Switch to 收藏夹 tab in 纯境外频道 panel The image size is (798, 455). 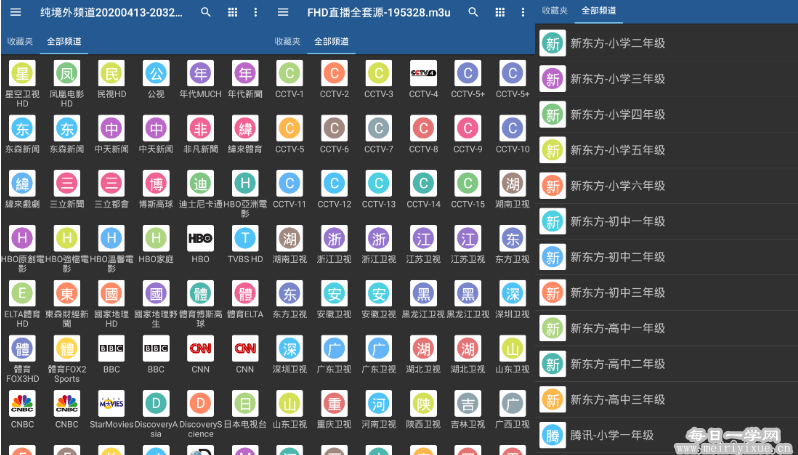[x=20, y=41]
